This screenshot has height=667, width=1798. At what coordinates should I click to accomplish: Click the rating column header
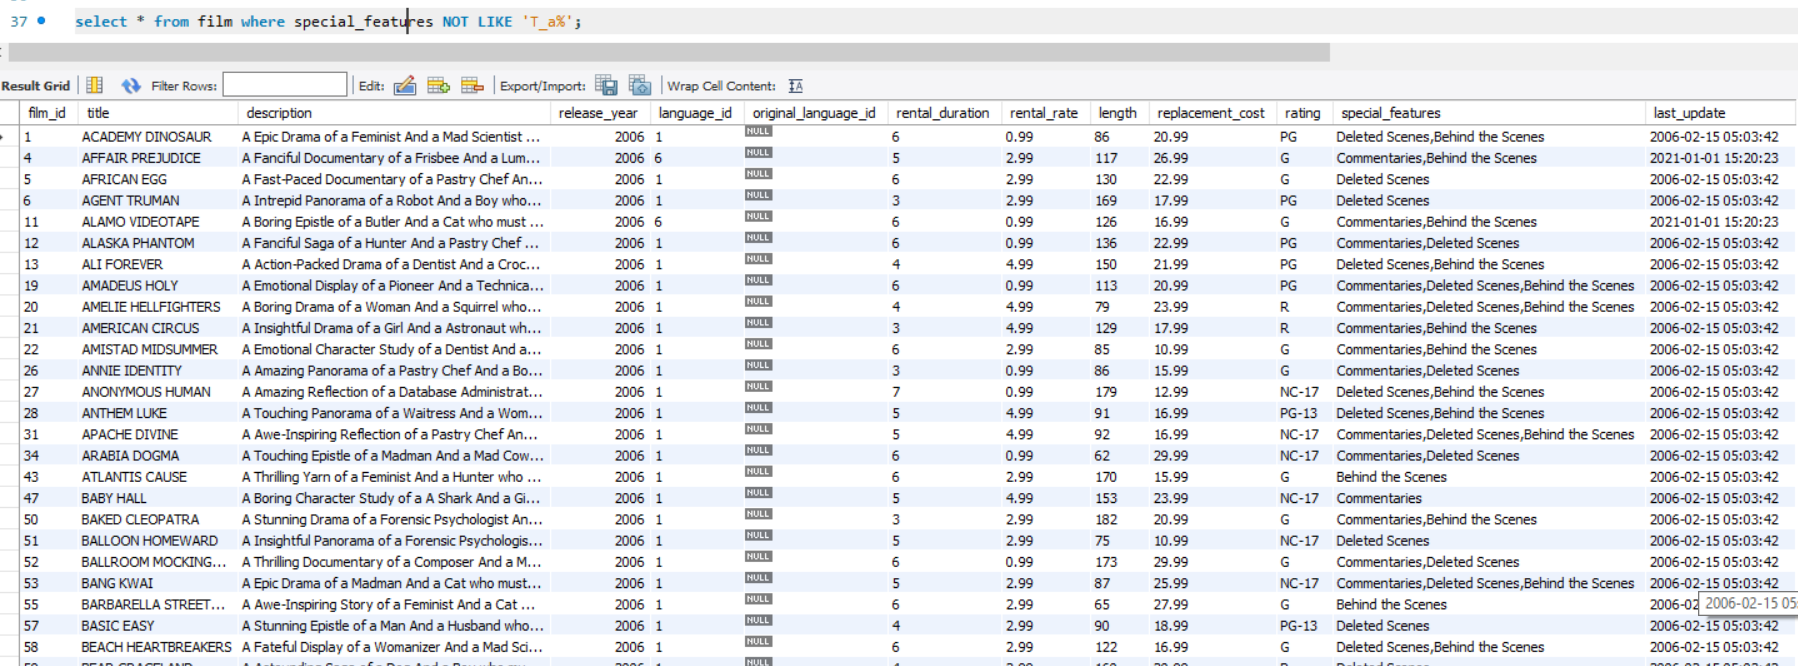coord(1303,113)
